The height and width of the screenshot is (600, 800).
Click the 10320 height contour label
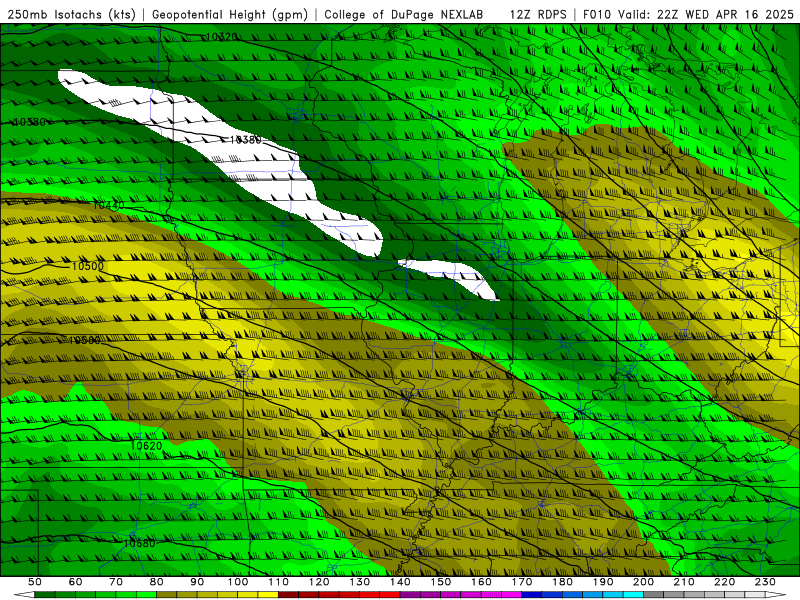(221, 37)
